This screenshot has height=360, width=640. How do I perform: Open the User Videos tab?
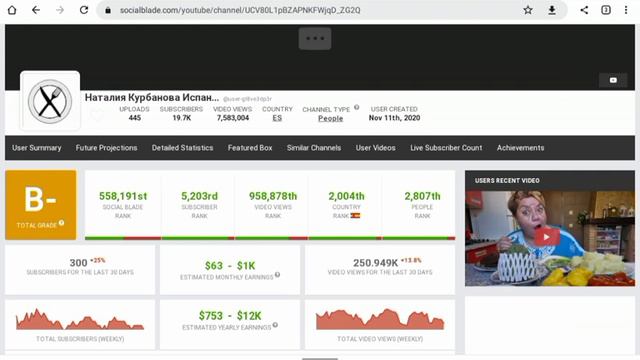pos(376,148)
